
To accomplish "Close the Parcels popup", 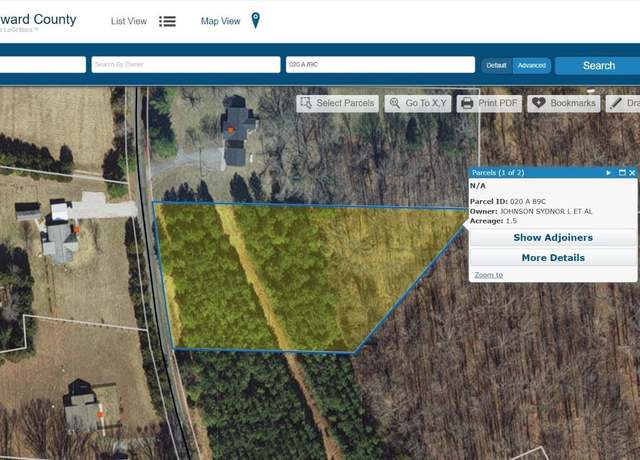I will pos(632,173).
